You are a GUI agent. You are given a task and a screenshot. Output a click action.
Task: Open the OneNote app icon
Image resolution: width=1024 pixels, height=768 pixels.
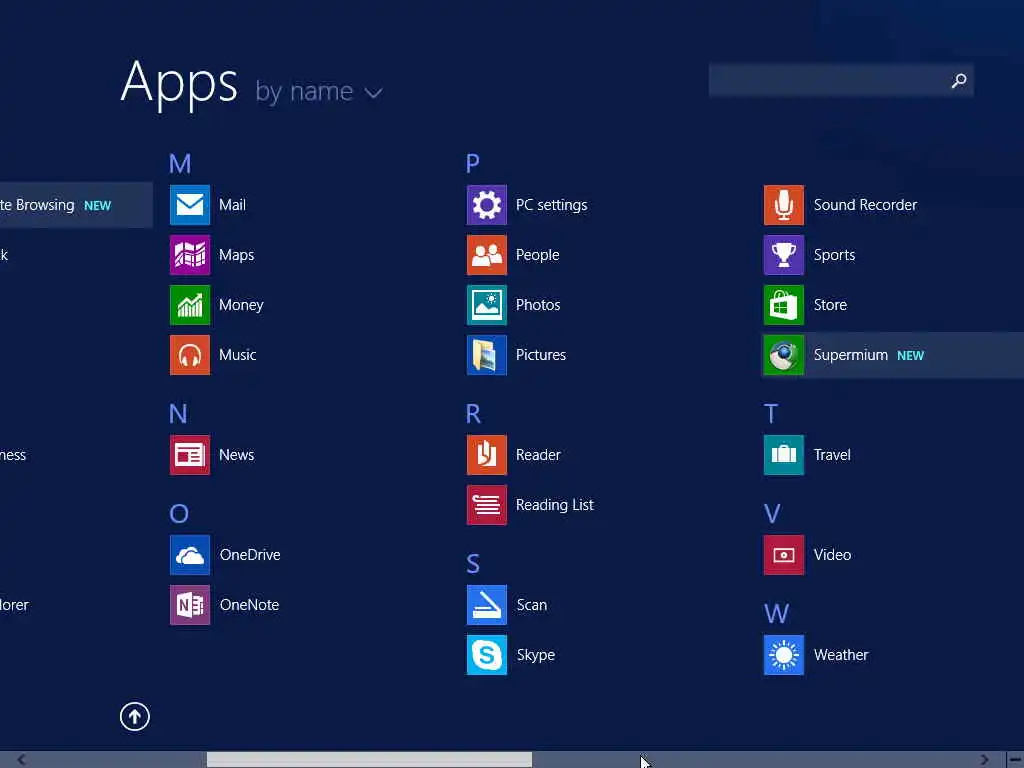(x=190, y=605)
